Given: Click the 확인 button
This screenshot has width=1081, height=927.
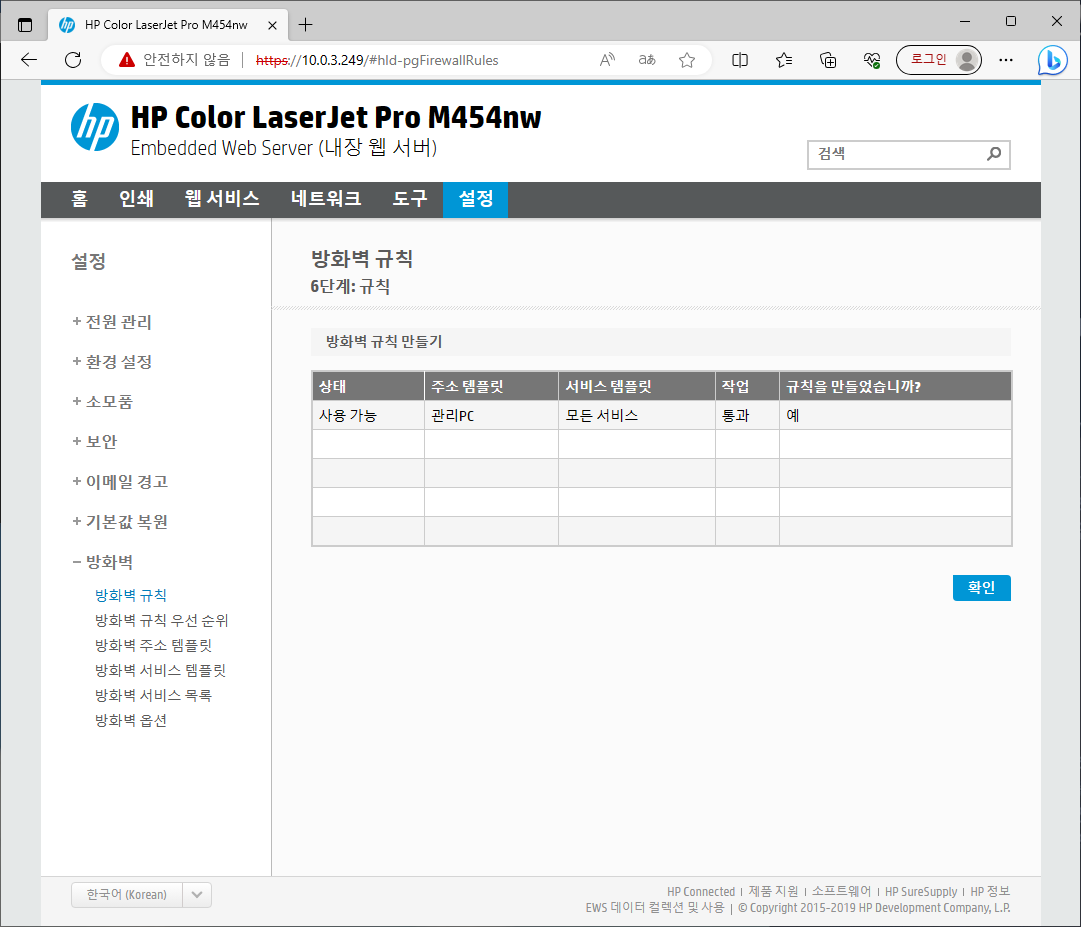Looking at the screenshot, I should (x=982, y=588).
